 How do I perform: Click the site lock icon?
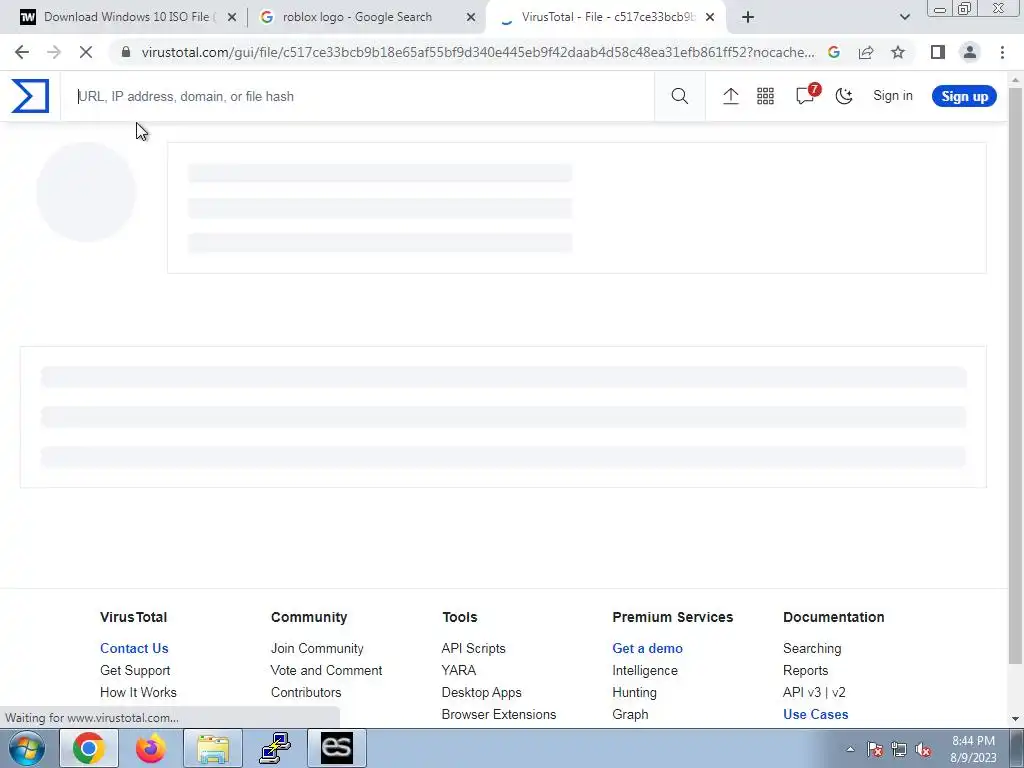pos(126,52)
